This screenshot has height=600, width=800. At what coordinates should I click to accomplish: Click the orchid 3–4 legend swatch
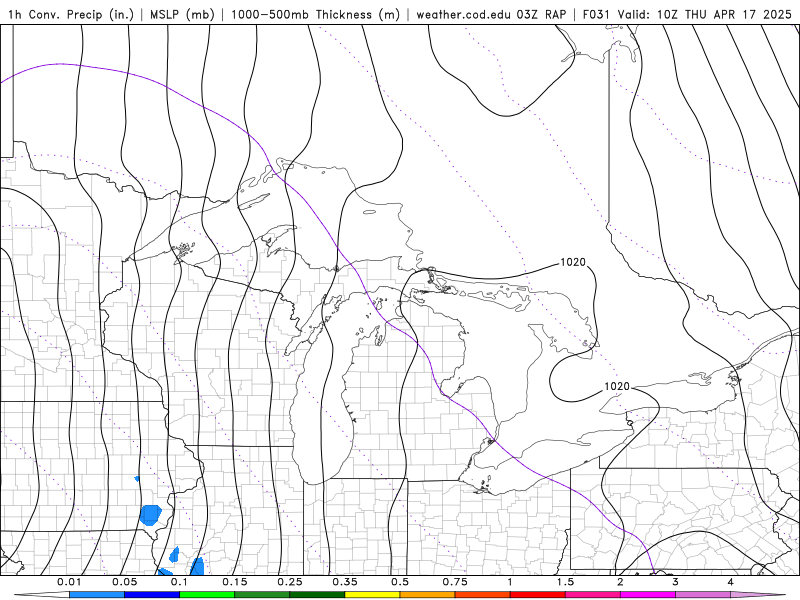(x=703, y=595)
